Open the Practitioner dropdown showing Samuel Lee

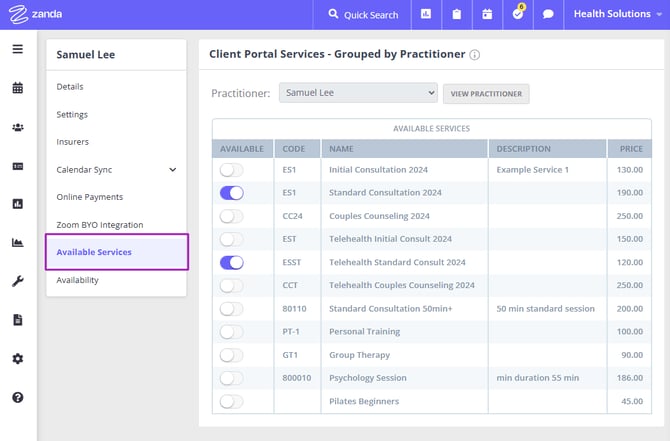(357, 93)
